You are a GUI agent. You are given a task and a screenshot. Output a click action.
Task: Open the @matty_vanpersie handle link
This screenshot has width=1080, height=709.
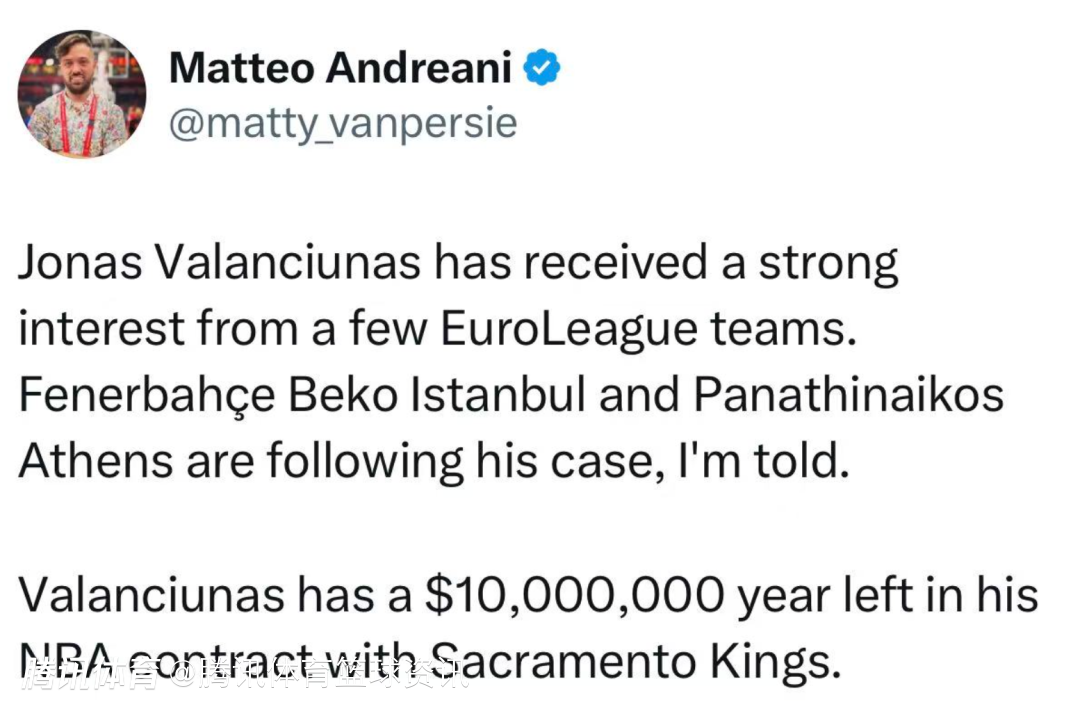tap(343, 123)
